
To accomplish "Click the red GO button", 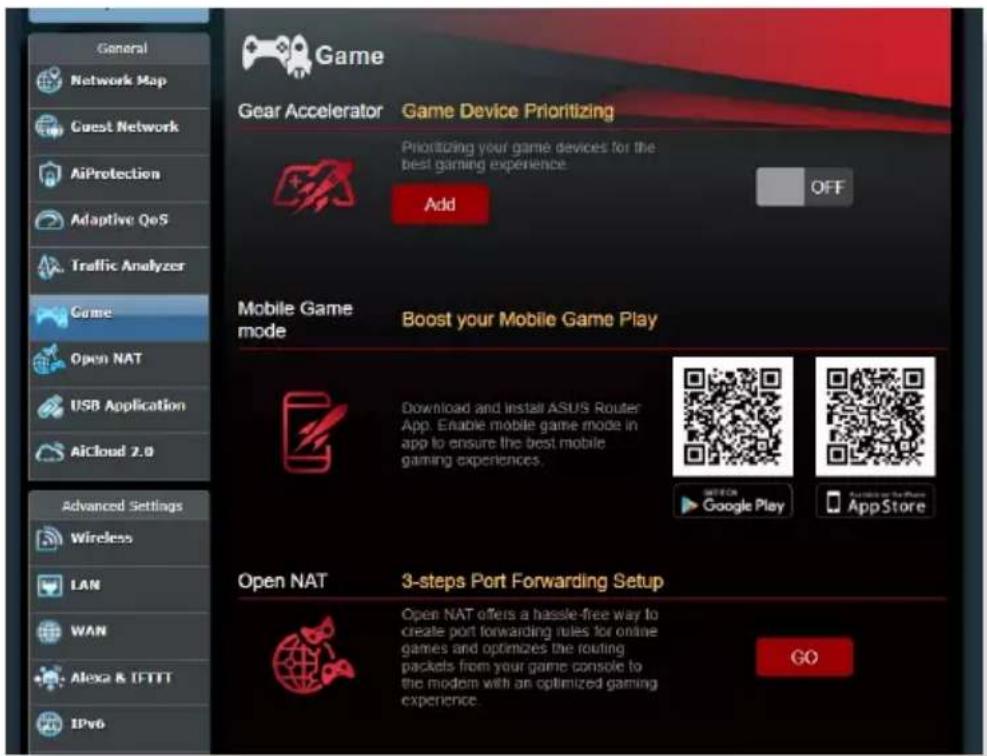I will point(804,657).
